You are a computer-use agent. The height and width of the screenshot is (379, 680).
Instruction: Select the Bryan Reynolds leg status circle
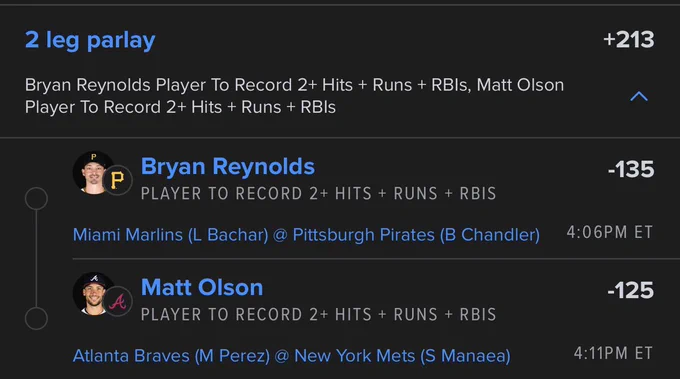[x=36, y=199]
